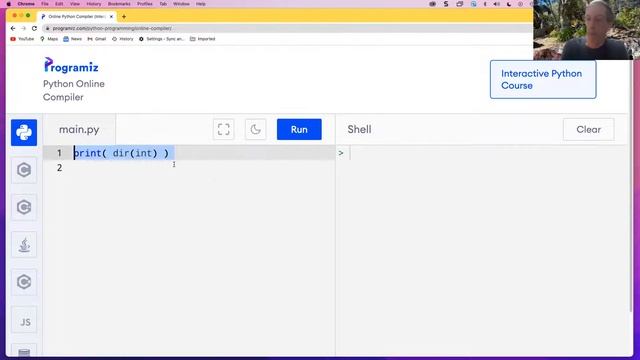
Task: Switch to the Online Python Compiler browser tab
Action: coord(77,17)
